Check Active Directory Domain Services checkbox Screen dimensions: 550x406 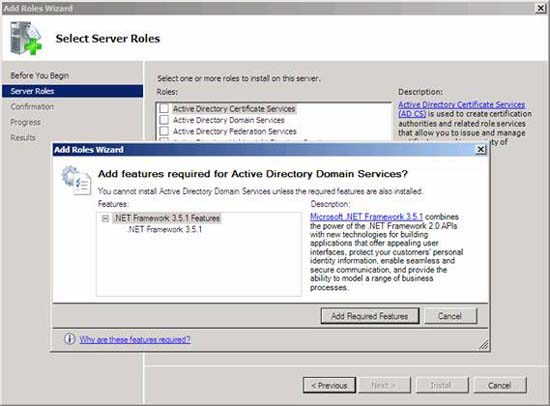[164, 120]
